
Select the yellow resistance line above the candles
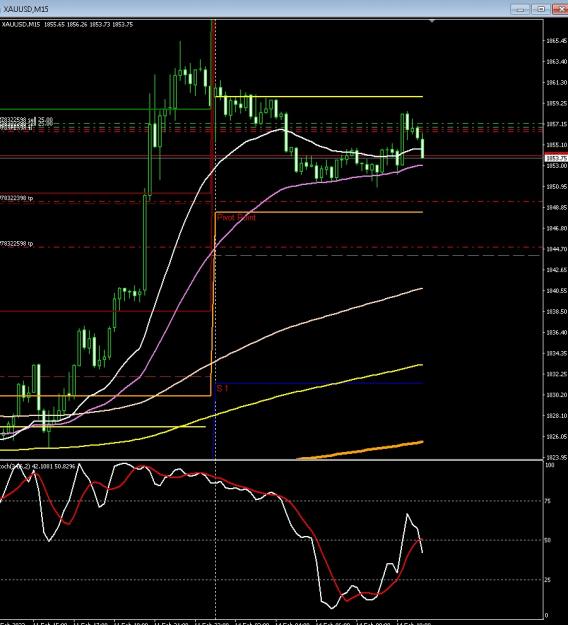(x=319, y=96)
